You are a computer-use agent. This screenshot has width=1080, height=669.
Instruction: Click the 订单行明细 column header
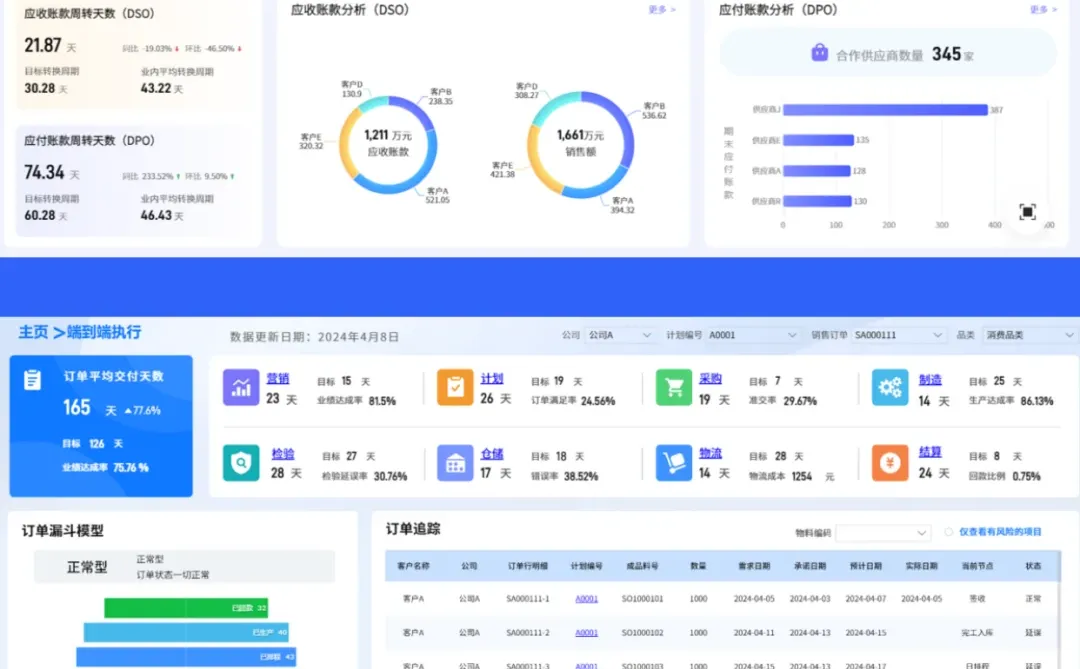[528, 566]
